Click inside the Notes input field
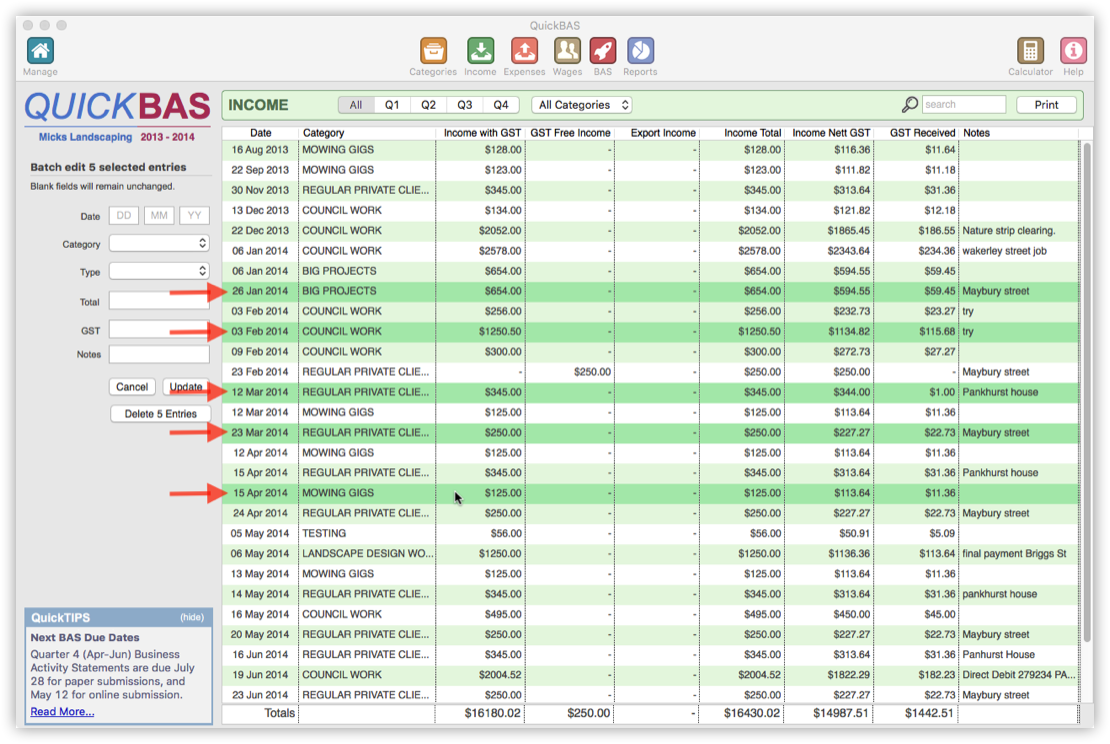Screen dimensions: 1110x744 click(159, 353)
